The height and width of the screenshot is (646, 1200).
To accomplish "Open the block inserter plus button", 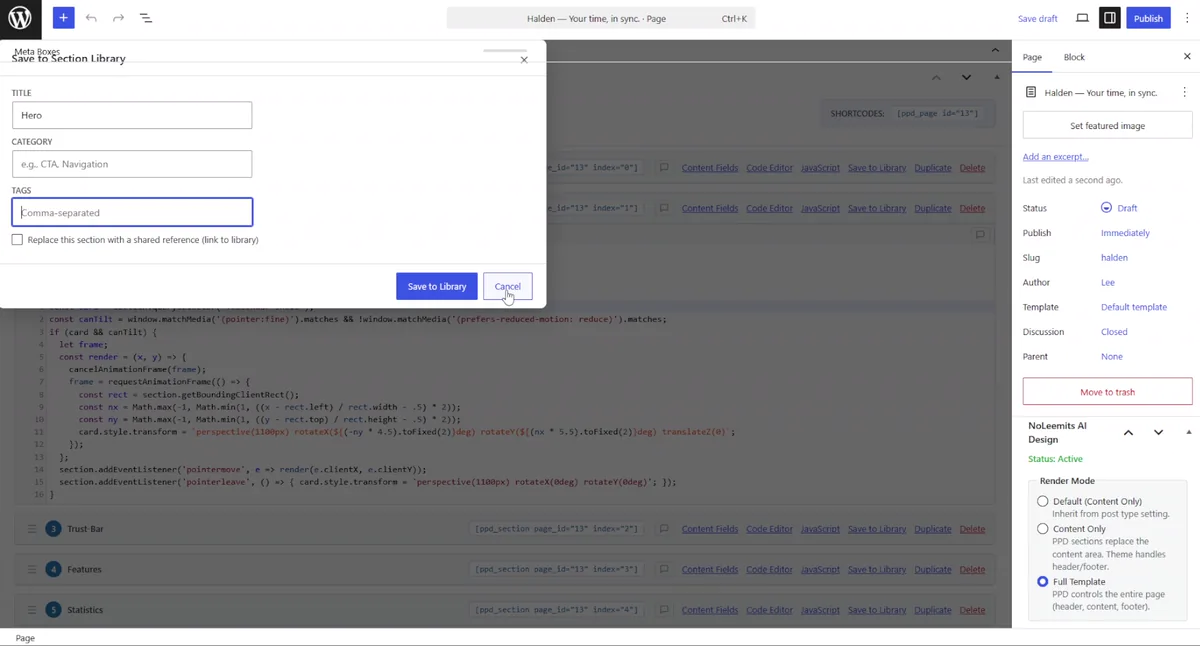I will coord(63,18).
